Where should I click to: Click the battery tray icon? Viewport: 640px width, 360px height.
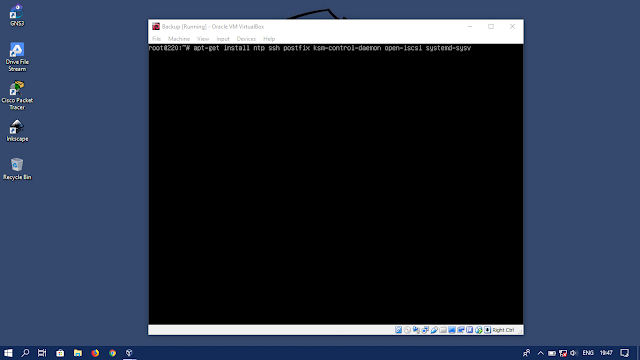pyautogui.click(x=552, y=353)
